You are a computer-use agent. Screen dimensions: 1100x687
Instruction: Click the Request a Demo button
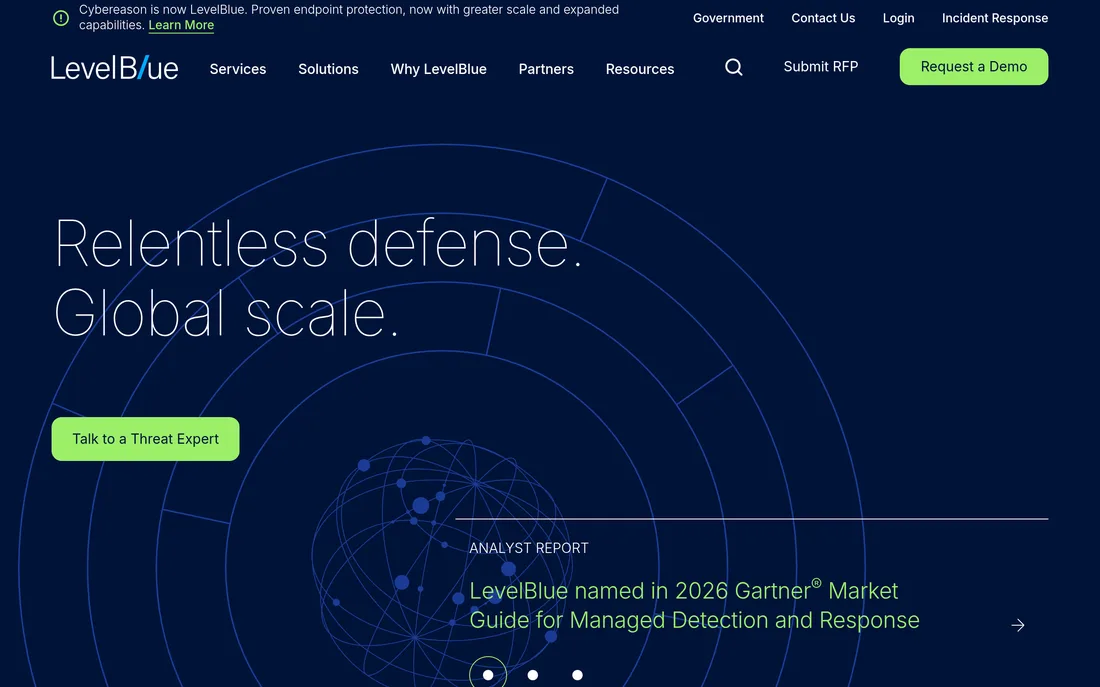click(974, 67)
